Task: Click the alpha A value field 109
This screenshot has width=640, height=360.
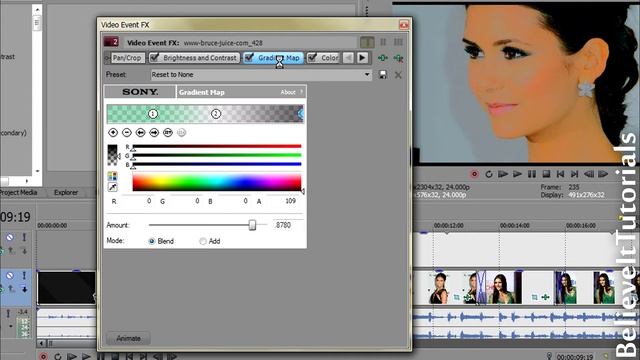Action: pyautogui.click(x=283, y=201)
